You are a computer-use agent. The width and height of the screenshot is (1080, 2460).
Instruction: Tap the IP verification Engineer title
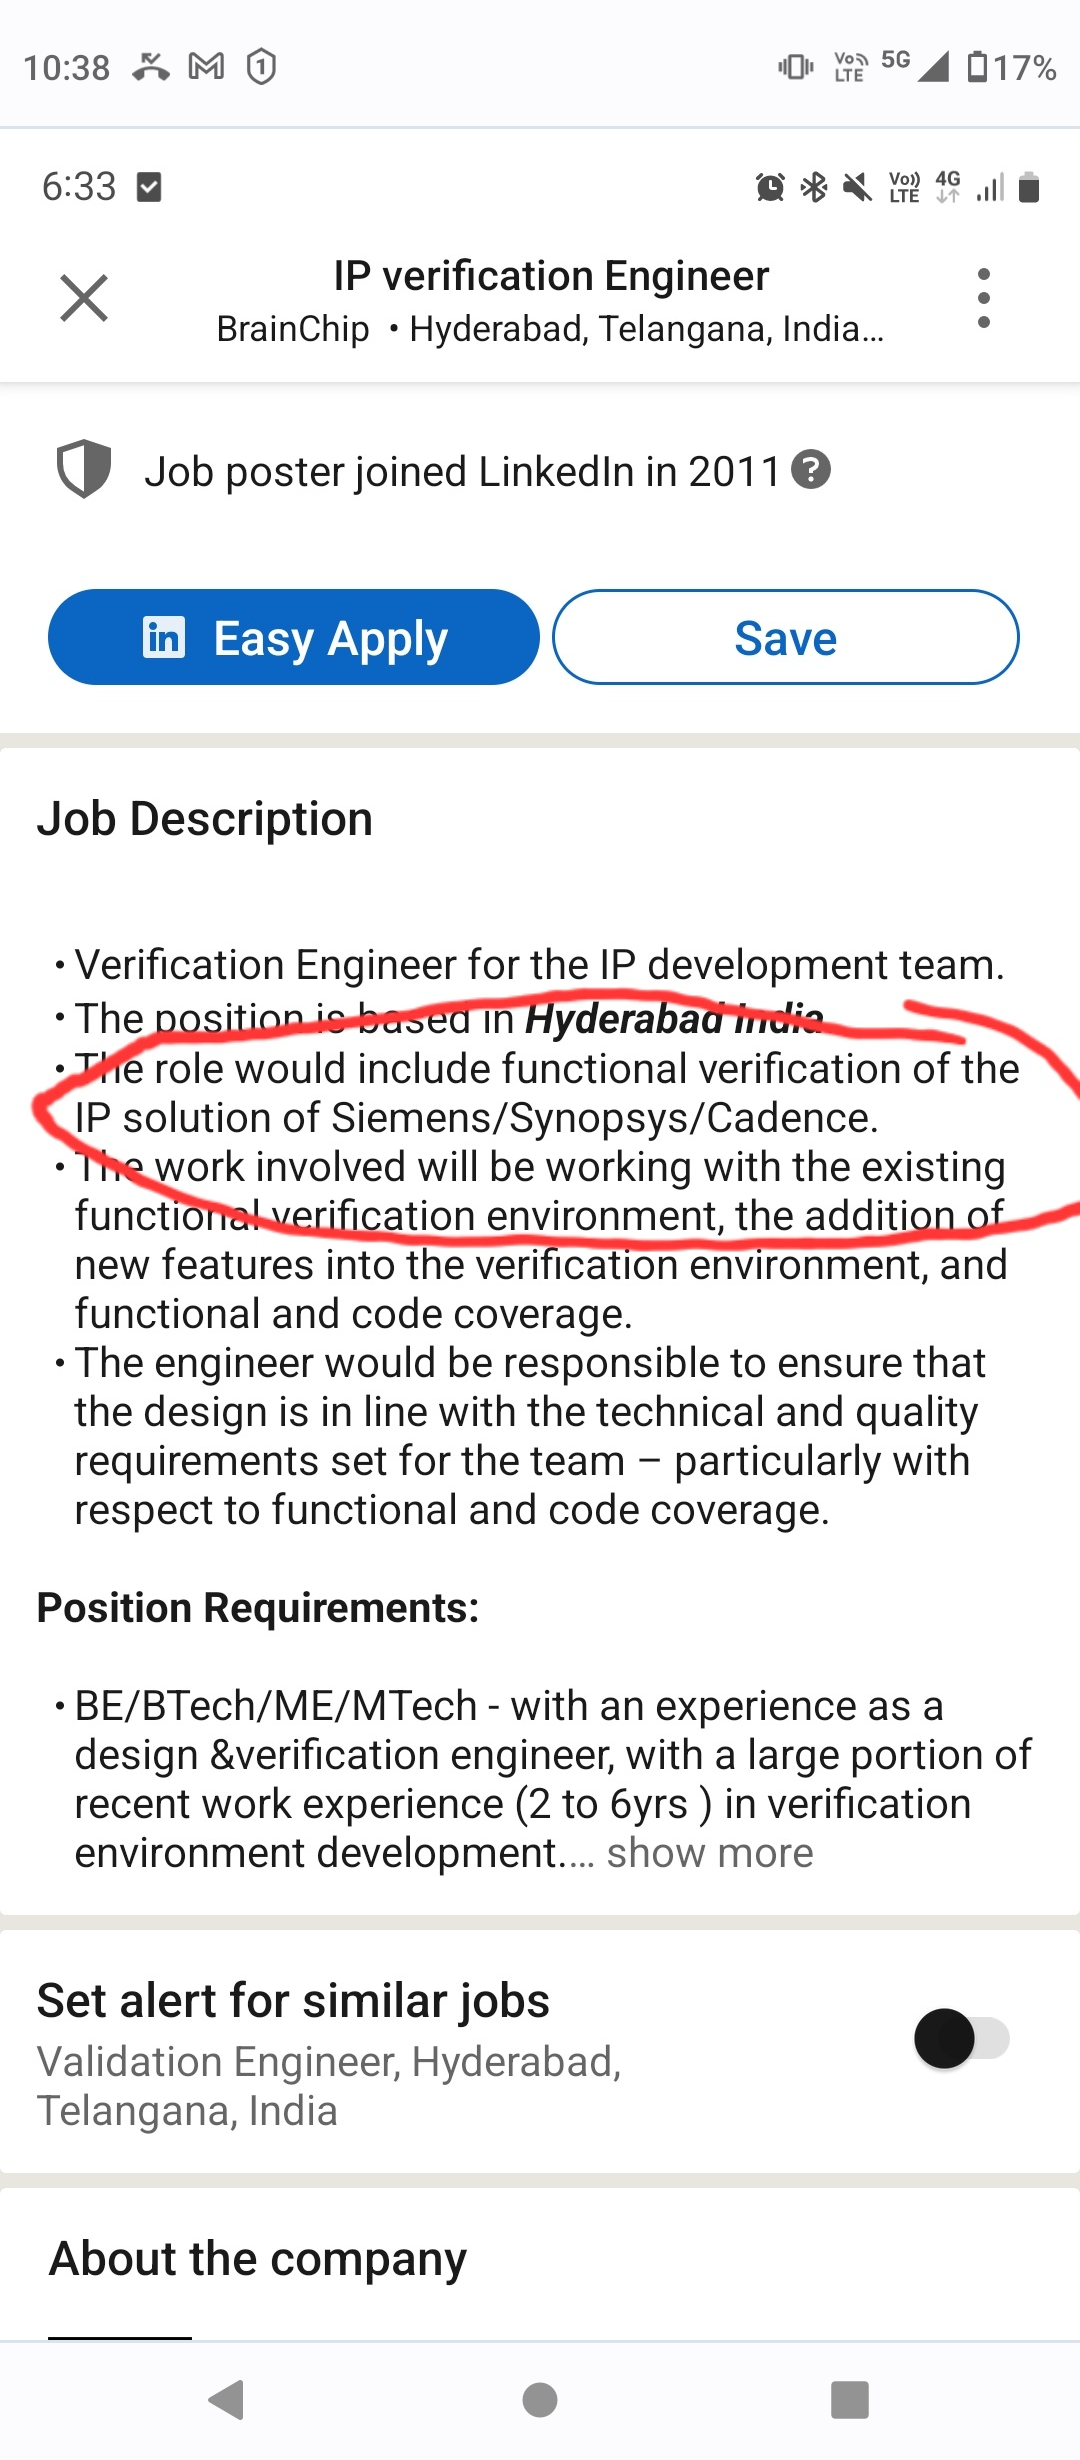tap(551, 276)
